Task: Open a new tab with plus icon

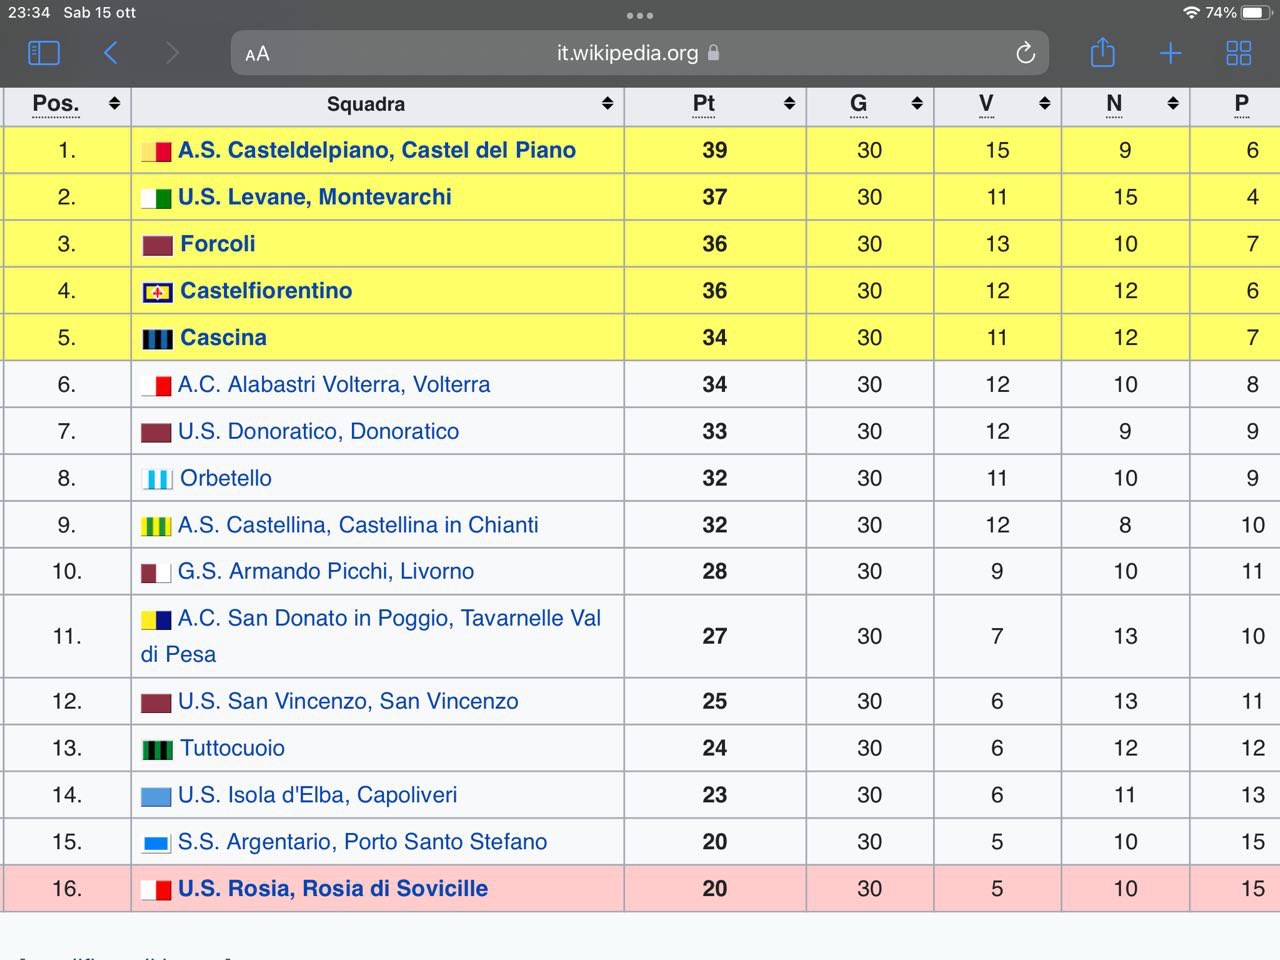Action: [x=1170, y=53]
